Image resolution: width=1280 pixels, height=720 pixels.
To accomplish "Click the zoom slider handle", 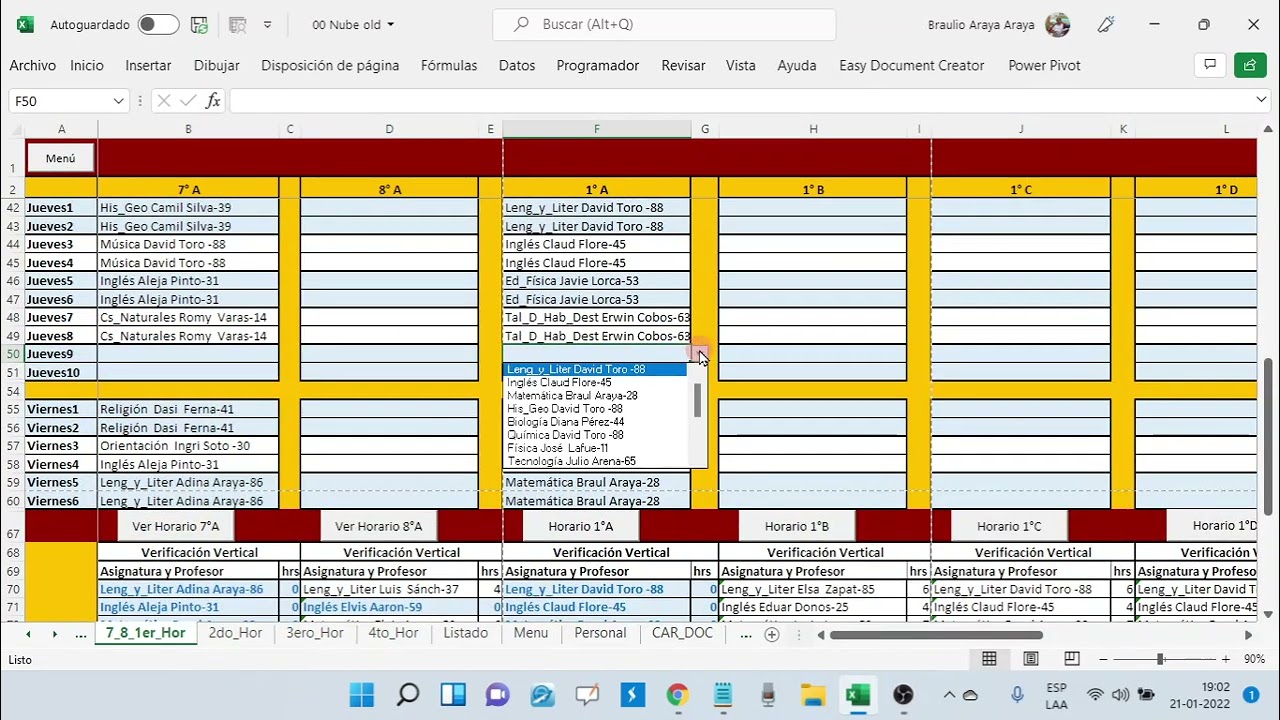I will tap(1160, 659).
